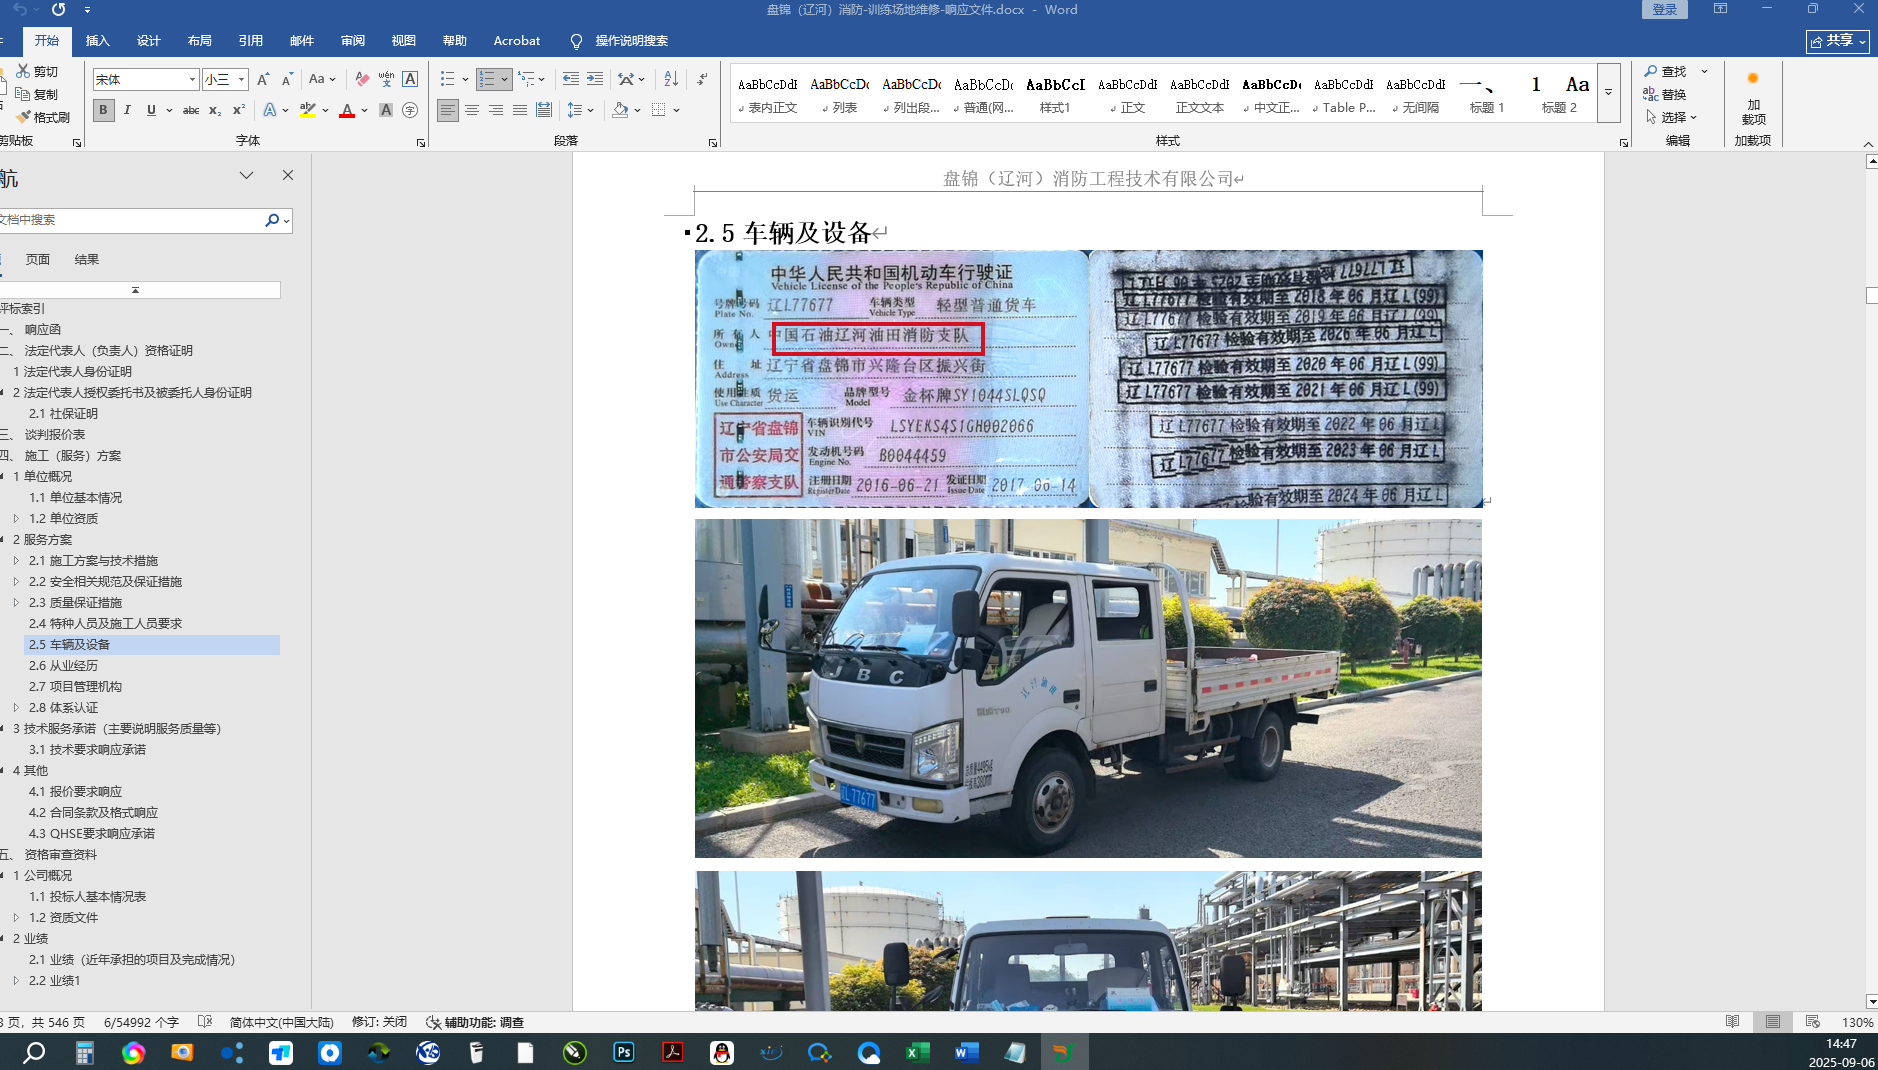The width and height of the screenshot is (1878, 1070).
Task: Show or hide paragraph marks
Action: (x=702, y=79)
